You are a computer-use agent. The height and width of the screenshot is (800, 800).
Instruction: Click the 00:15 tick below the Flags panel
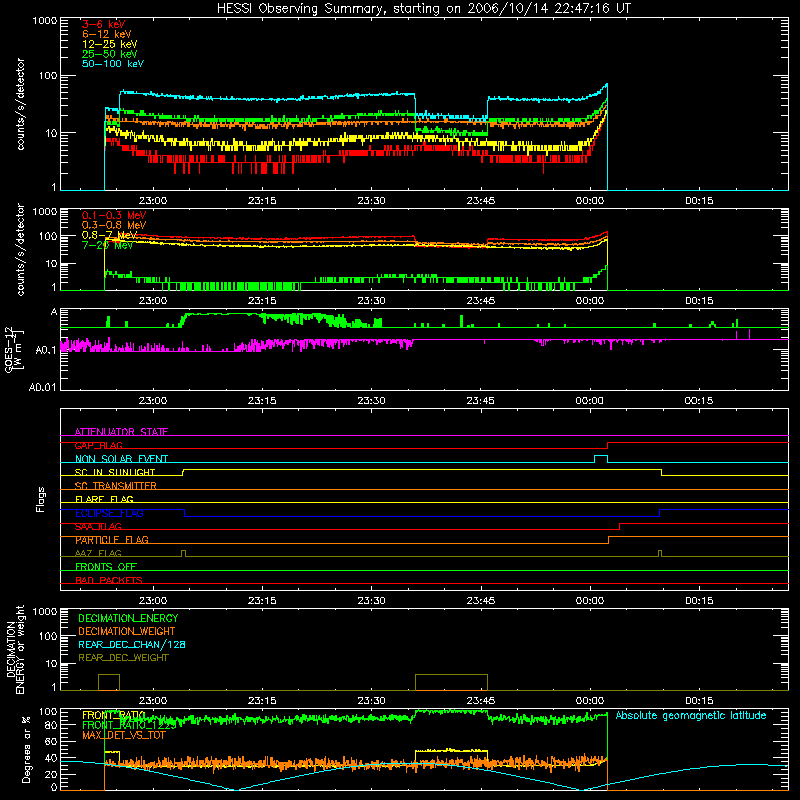tap(699, 601)
